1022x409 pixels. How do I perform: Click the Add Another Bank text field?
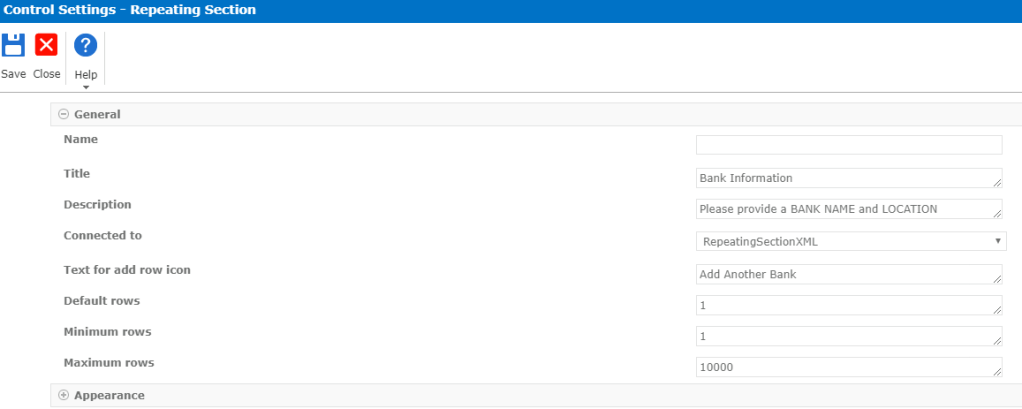(x=845, y=274)
